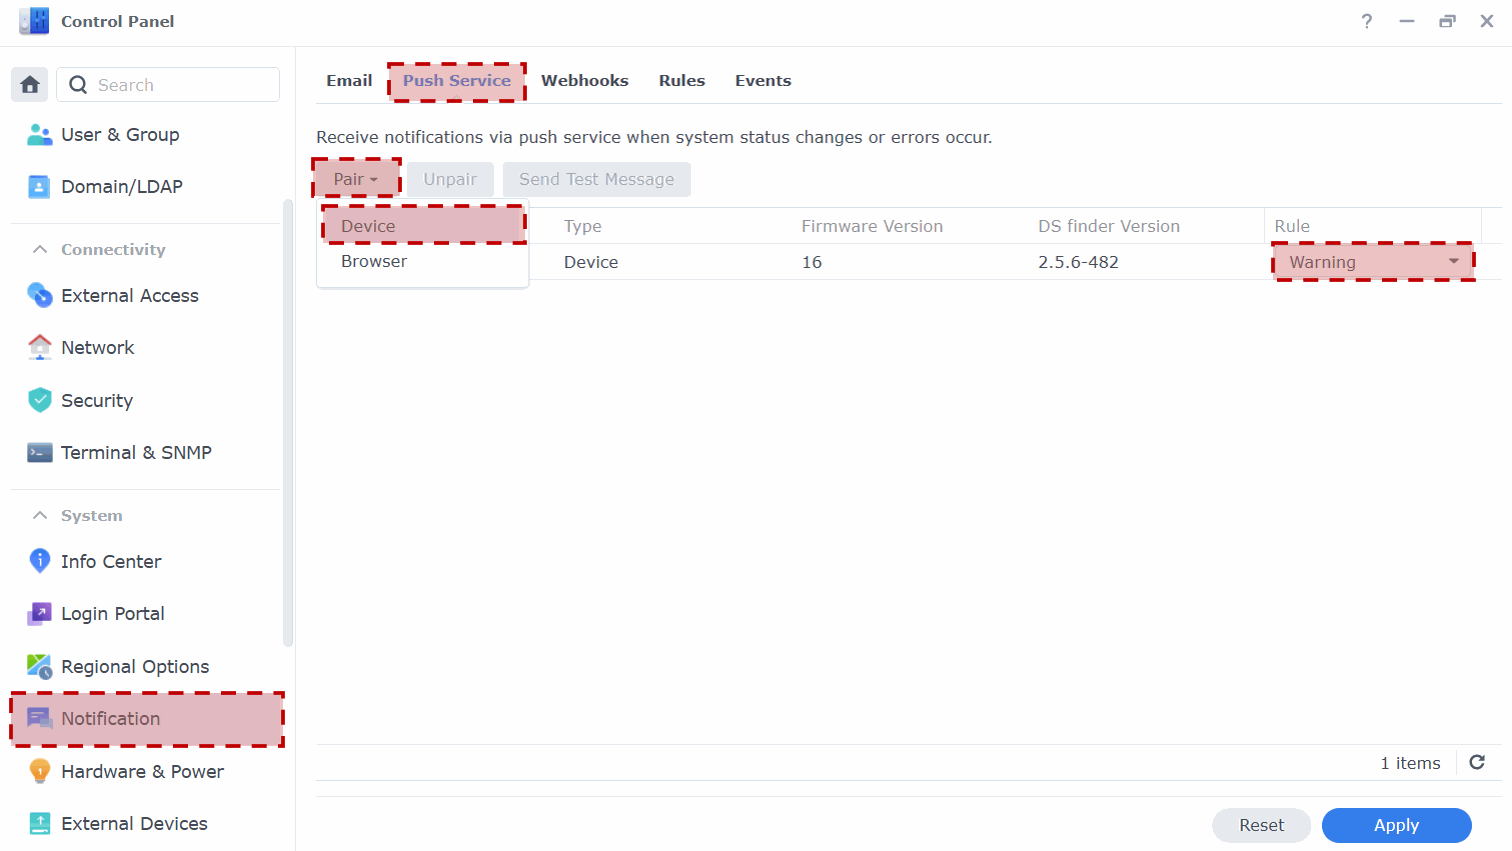
Task: Click the sidebar Search field
Action: pos(168,85)
